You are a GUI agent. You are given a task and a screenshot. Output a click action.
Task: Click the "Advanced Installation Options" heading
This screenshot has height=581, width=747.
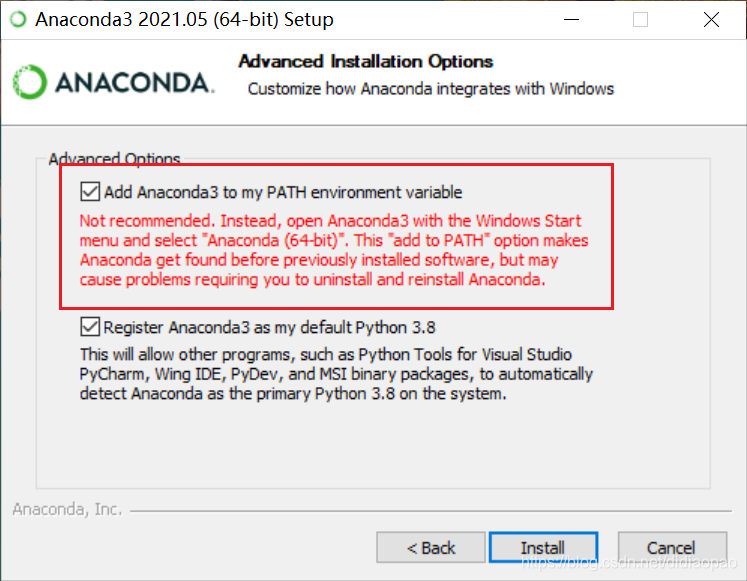tap(365, 62)
